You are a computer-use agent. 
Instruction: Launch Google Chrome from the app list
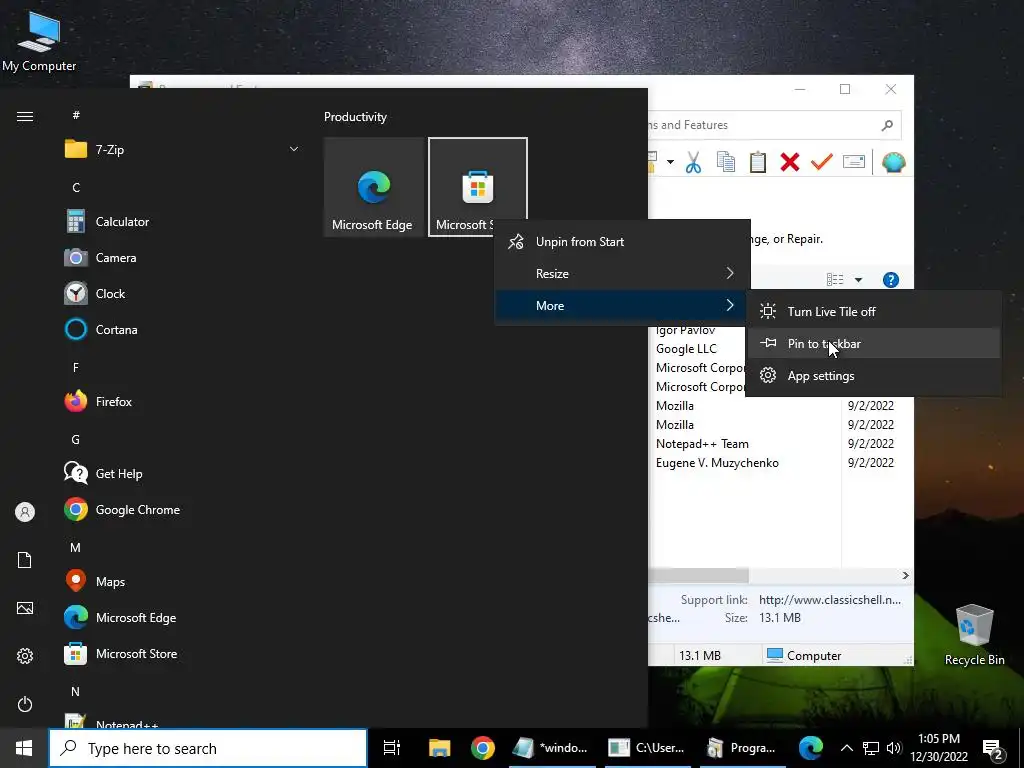point(137,510)
